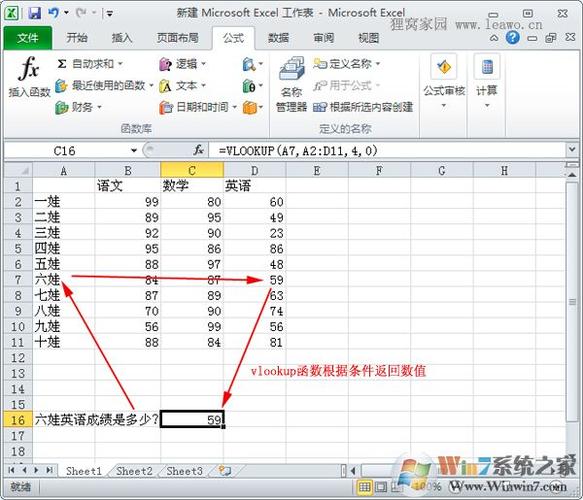The width and height of the screenshot is (583, 500).
Task: Click the Insert Function (插入函数) fx icon
Action: 29,69
